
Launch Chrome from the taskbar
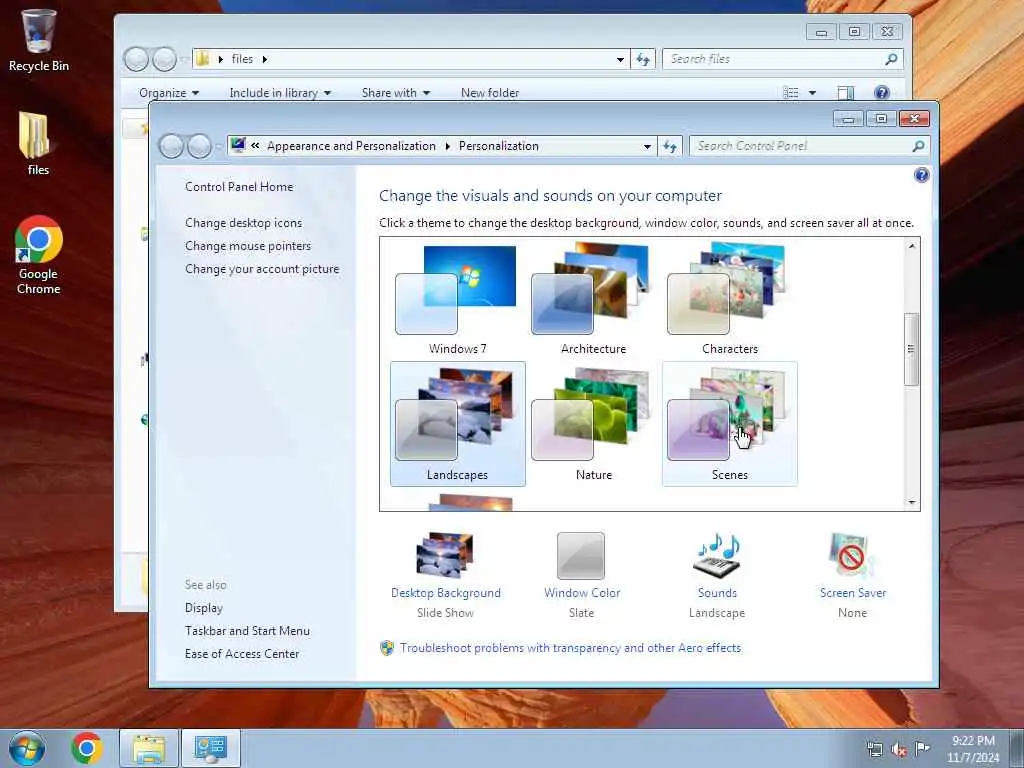[x=87, y=748]
